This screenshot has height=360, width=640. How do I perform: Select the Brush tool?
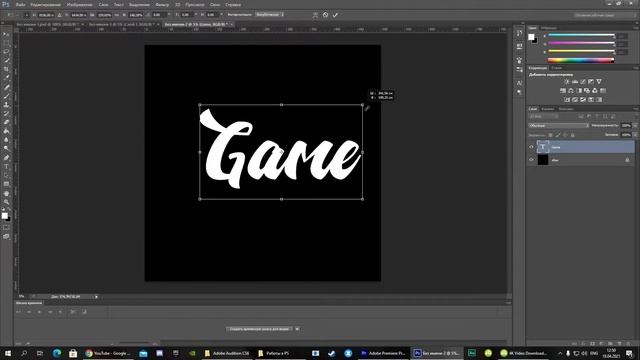point(6,96)
